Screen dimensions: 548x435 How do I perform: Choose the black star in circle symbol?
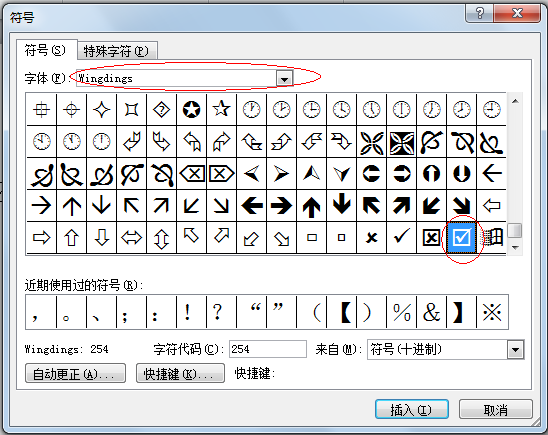coord(192,109)
